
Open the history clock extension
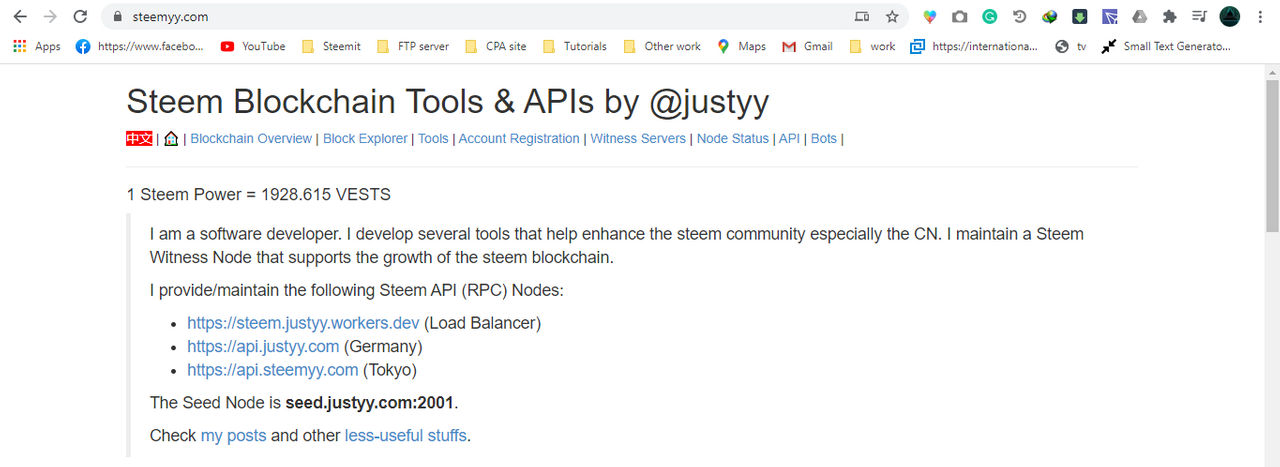(x=1020, y=17)
